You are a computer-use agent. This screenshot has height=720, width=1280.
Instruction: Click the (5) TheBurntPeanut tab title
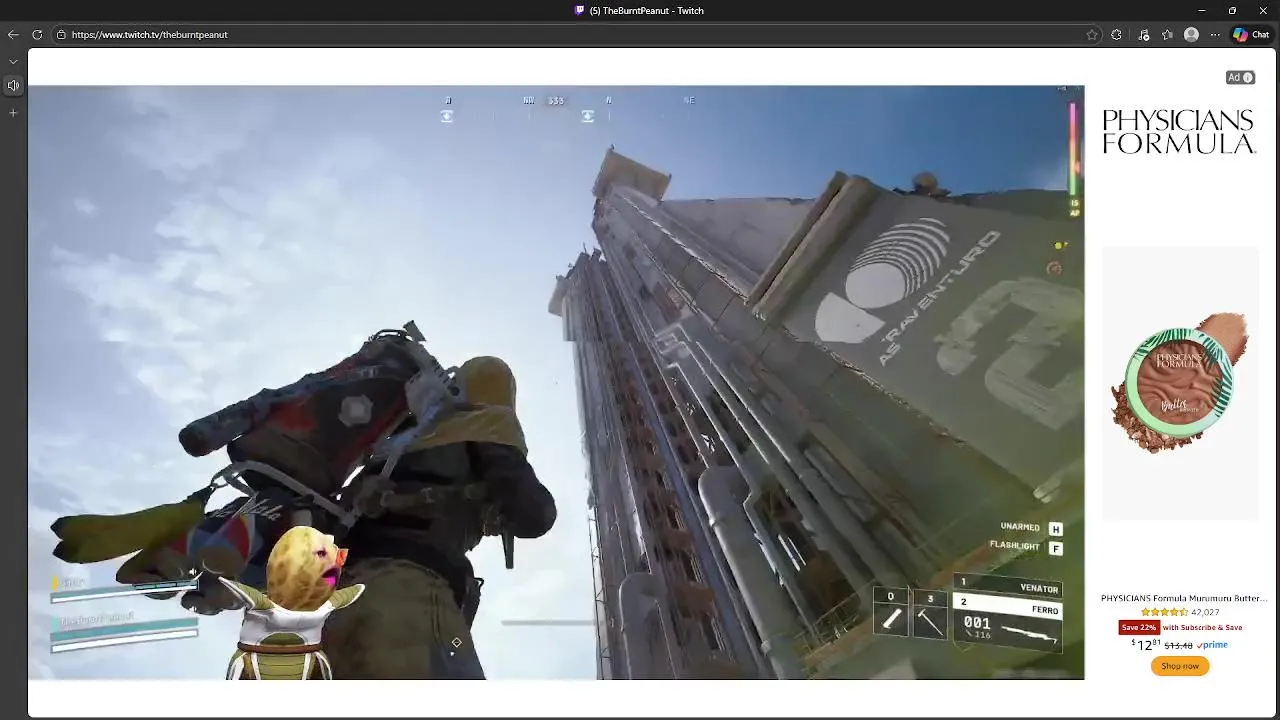click(646, 10)
